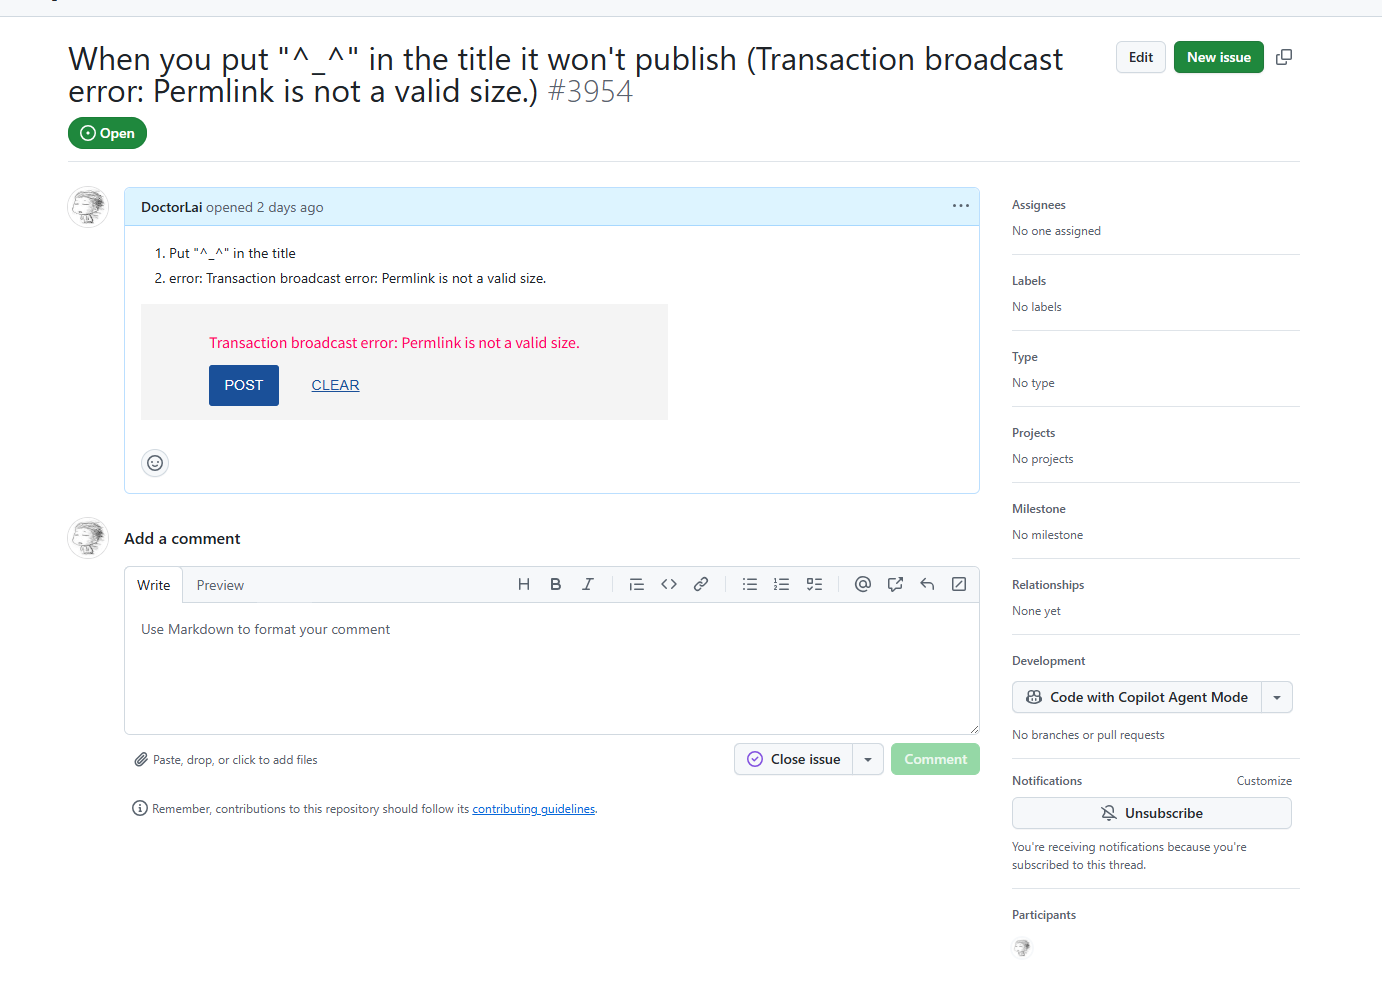
Task: Insert a numbered list
Action: (781, 585)
